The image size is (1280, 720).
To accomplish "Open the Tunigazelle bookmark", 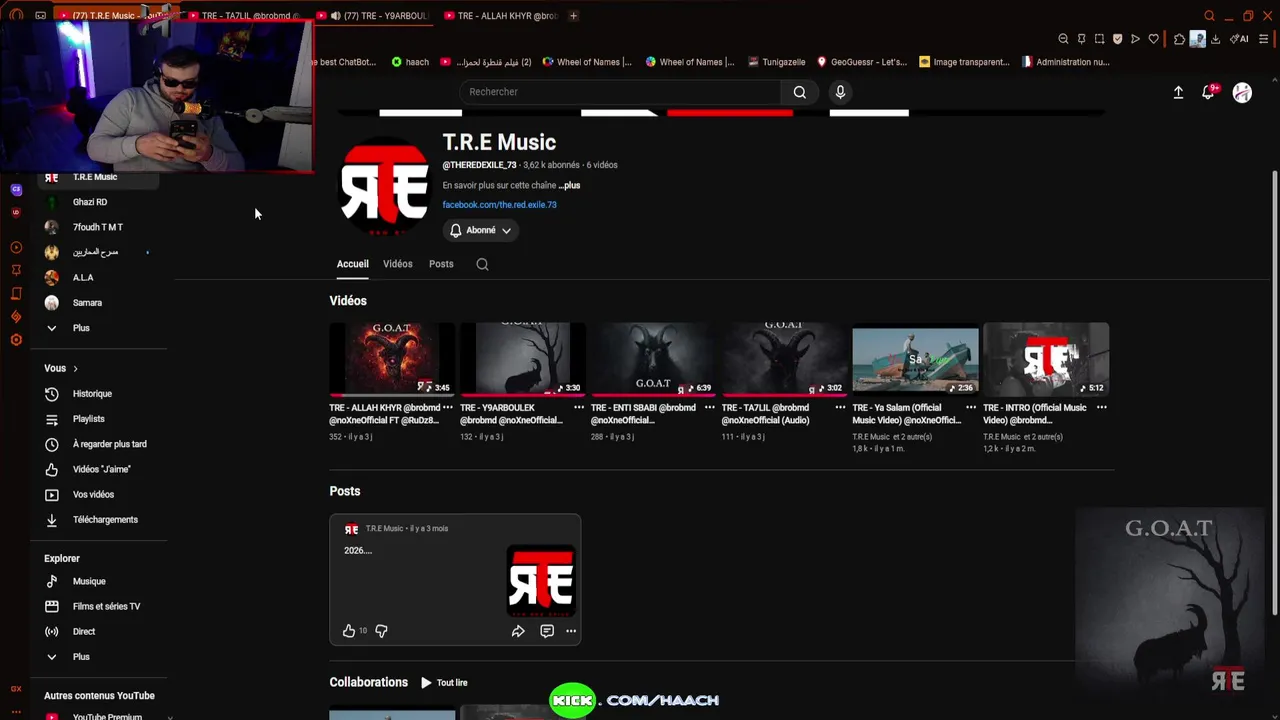I will (776, 62).
